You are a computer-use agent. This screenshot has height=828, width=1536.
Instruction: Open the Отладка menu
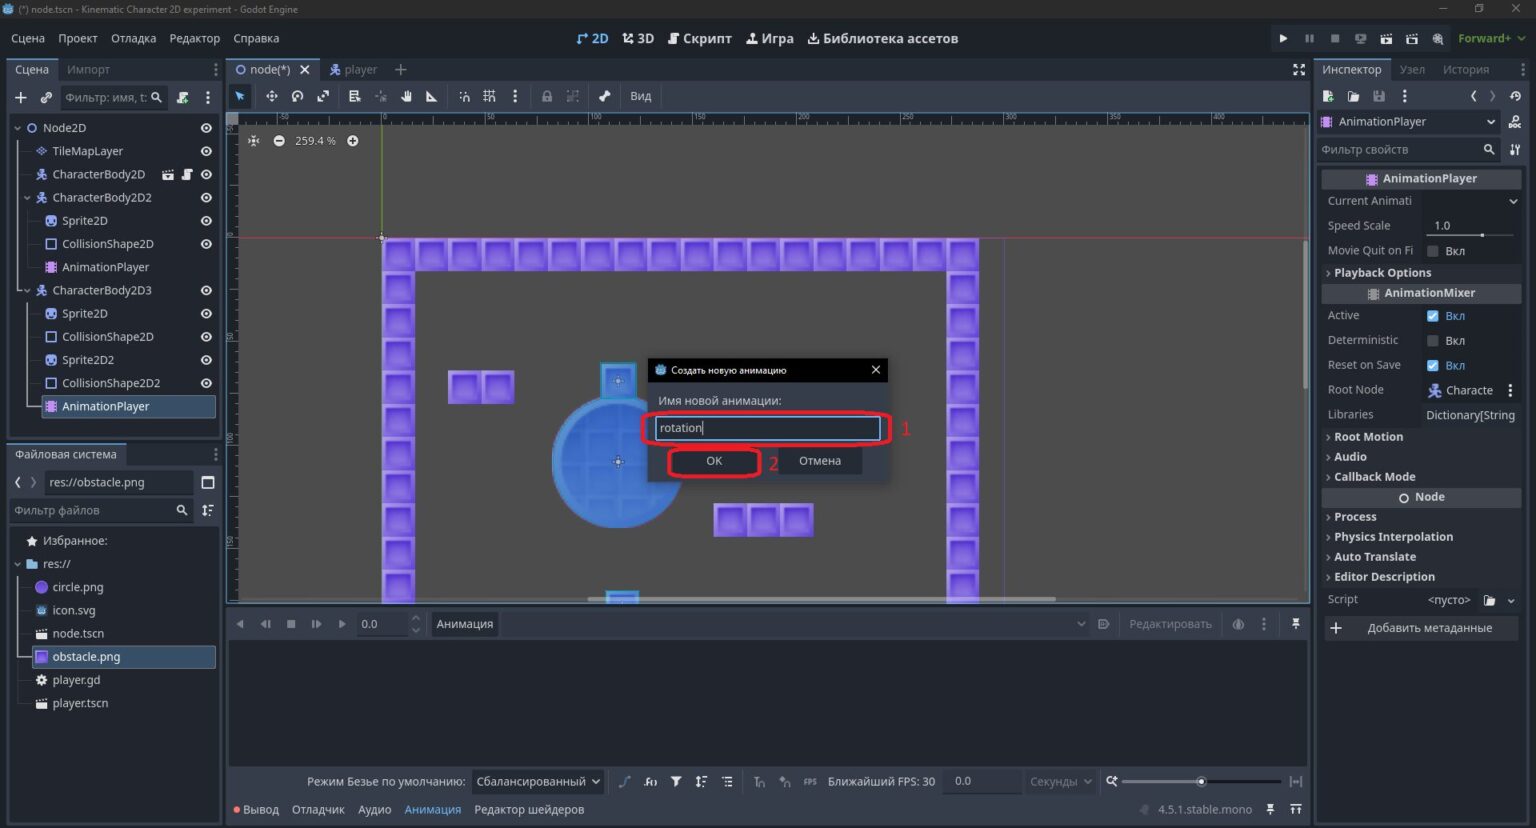133,38
